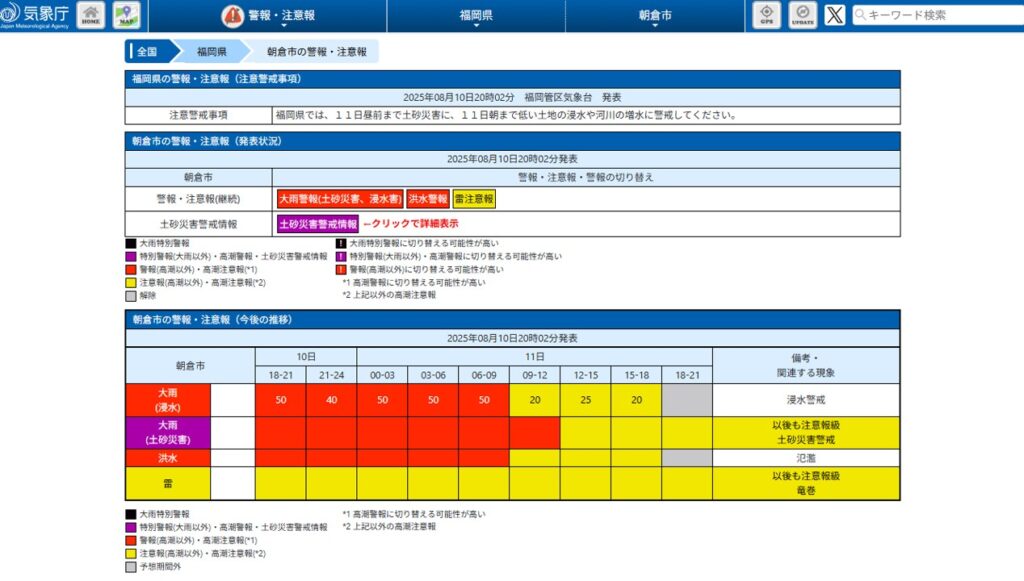Image resolution: width=1024 pixels, height=581 pixels.
Task: Click the 大雨(浸水) row label
Action: tap(168, 400)
